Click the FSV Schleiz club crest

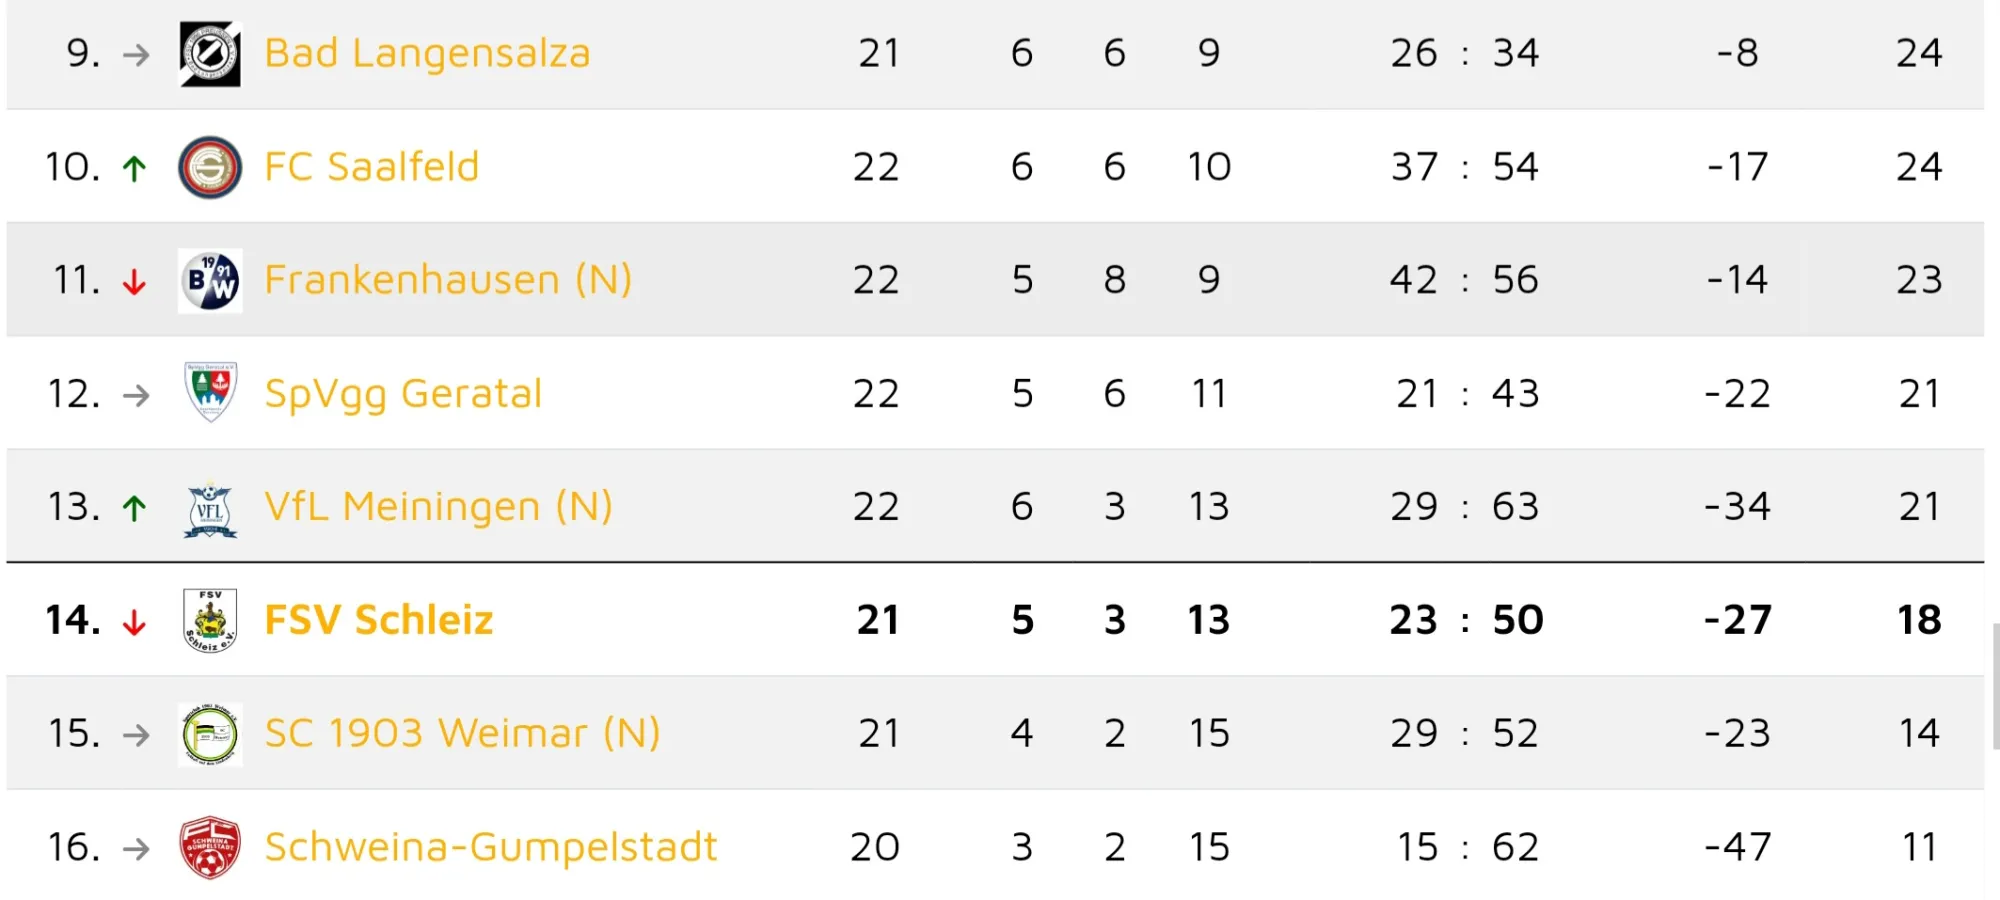coord(210,620)
